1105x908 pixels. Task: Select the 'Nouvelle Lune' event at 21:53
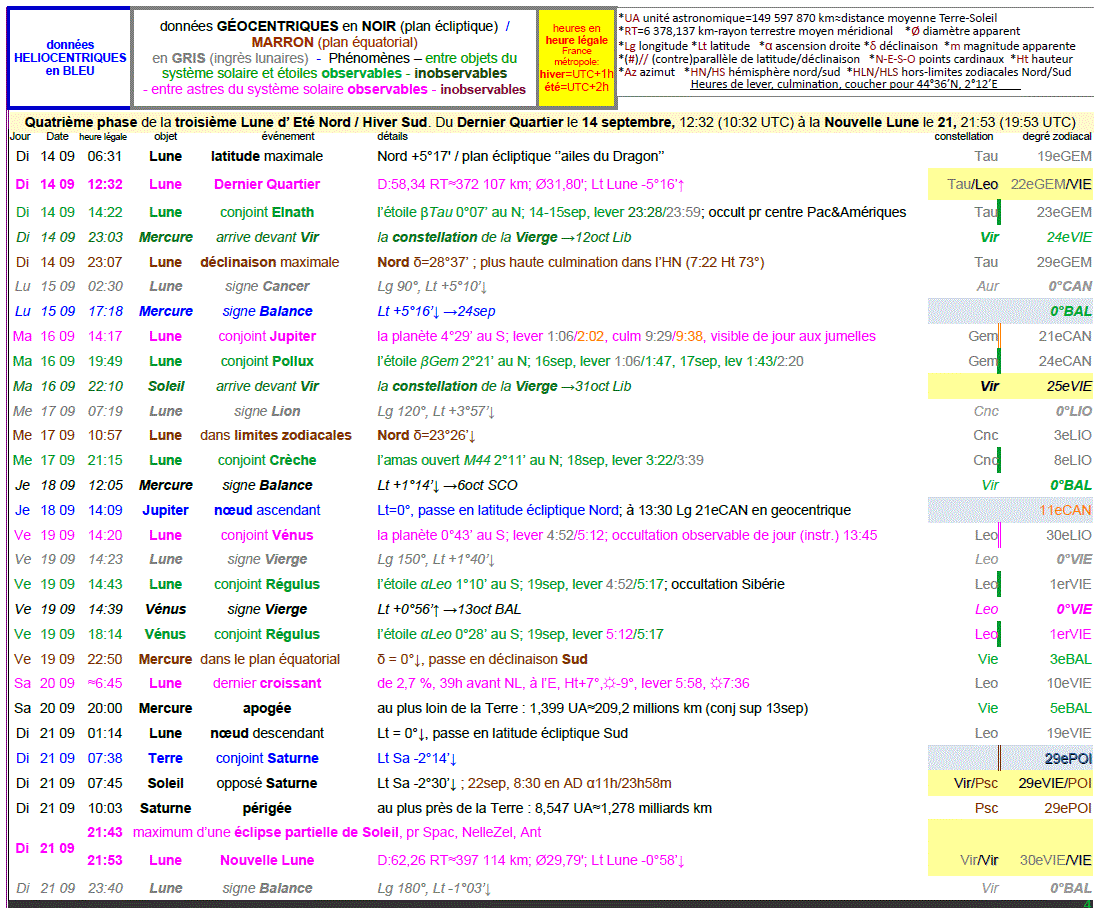(x=267, y=860)
